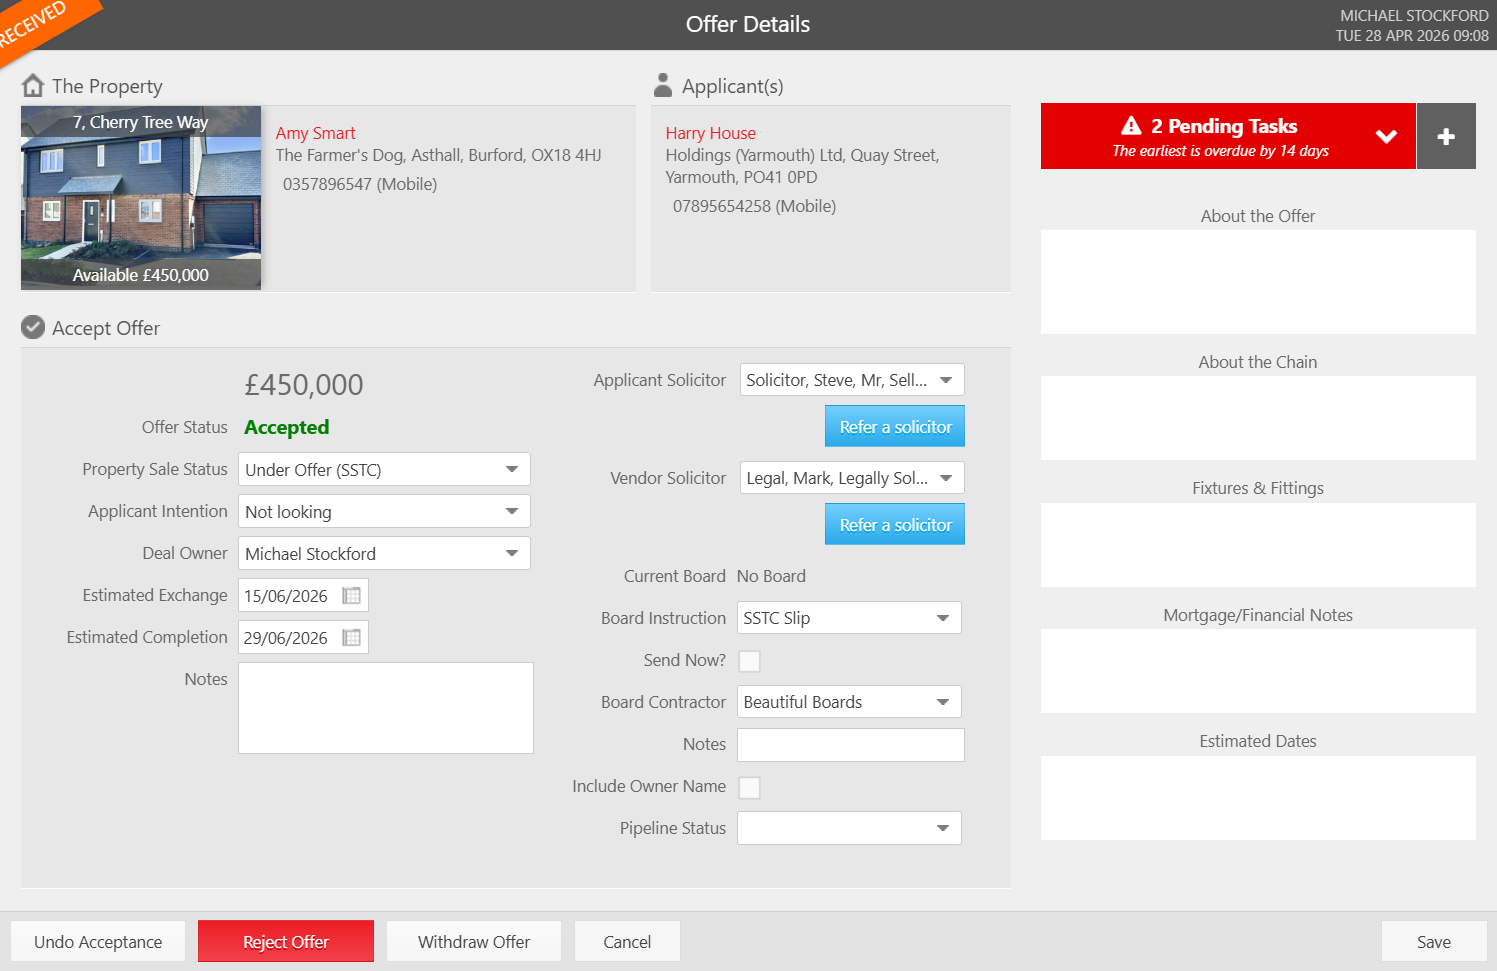Image resolution: width=1497 pixels, height=971 pixels.
Task: Click Withdraw Offer button
Action: [x=474, y=942]
